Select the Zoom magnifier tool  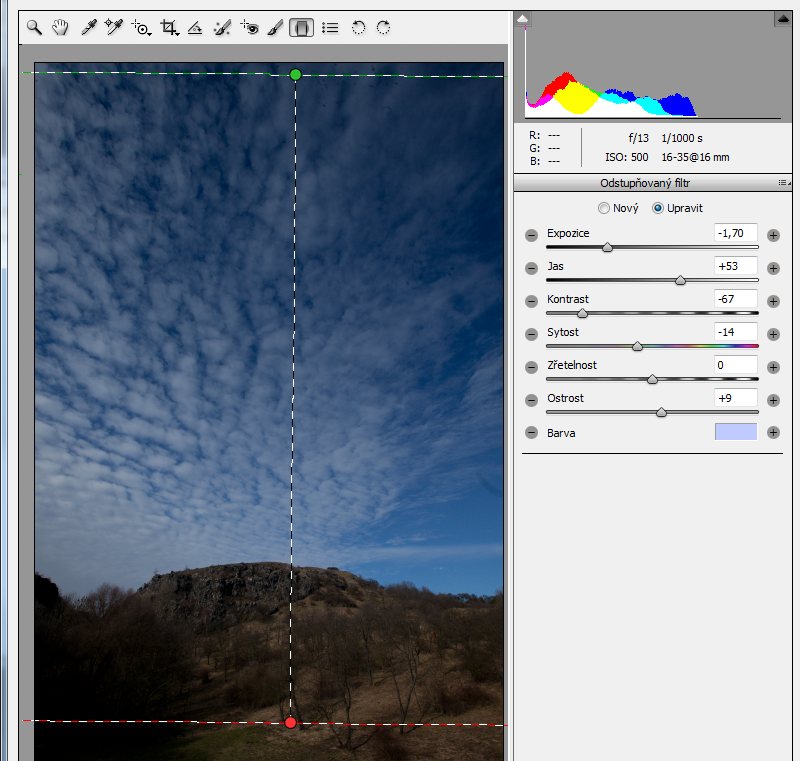pyautogui.click(x=34, y=28)
